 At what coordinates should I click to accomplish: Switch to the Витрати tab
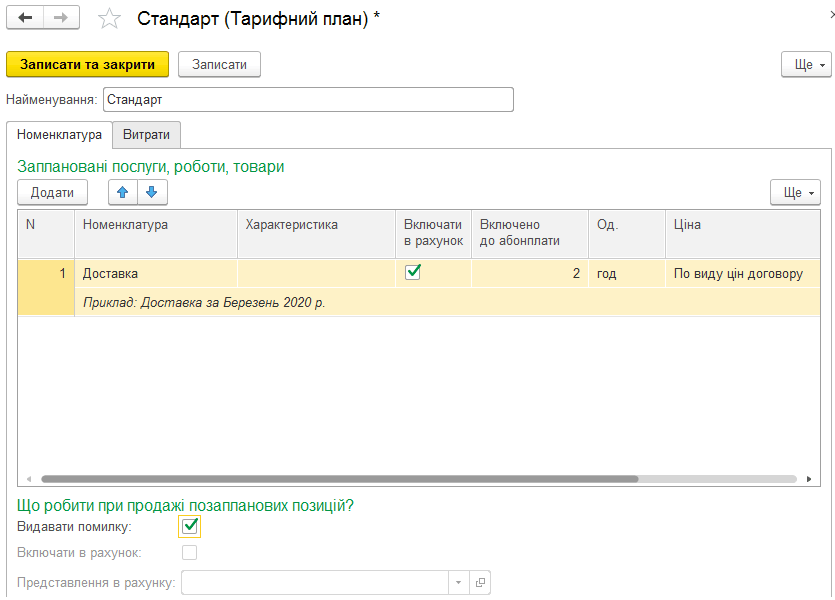click(x=146, y=135)
